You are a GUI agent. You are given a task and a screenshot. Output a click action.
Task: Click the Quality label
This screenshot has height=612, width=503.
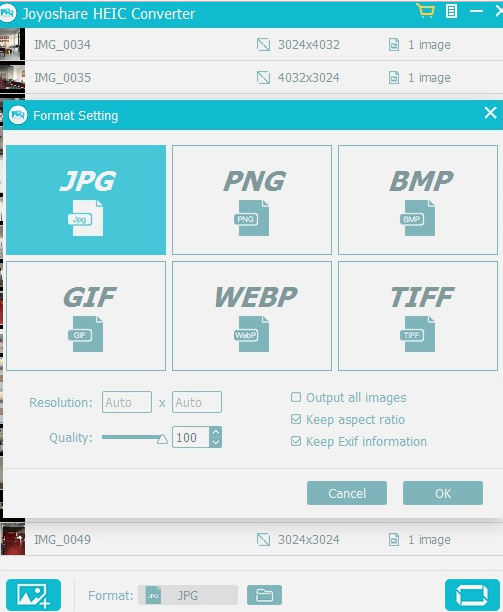(71, 438)
